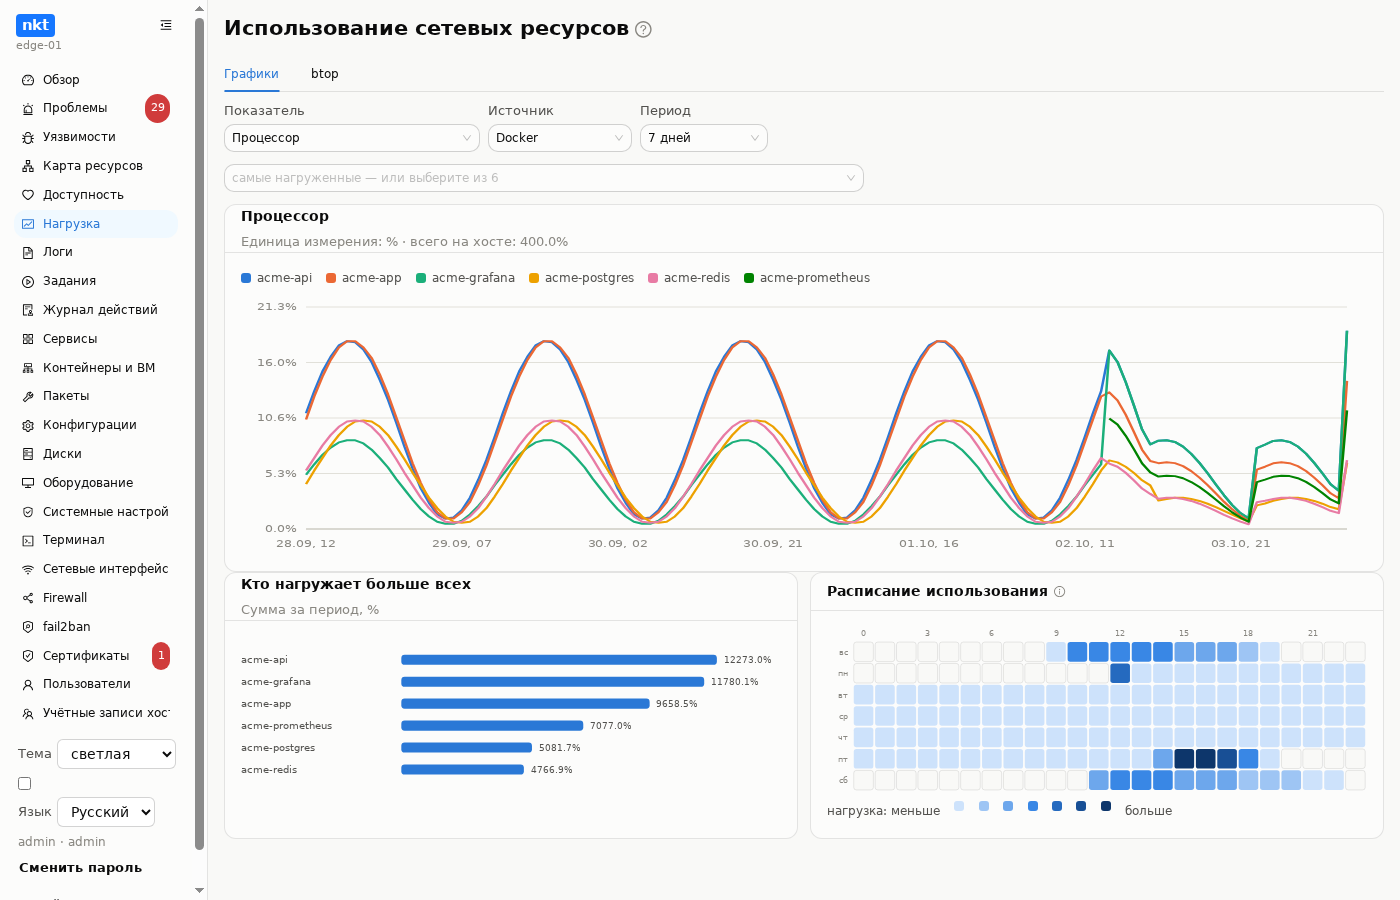Open the fail2ban shield icon
The height and width of the screenshot is (900, 1400).
point(28,627)
